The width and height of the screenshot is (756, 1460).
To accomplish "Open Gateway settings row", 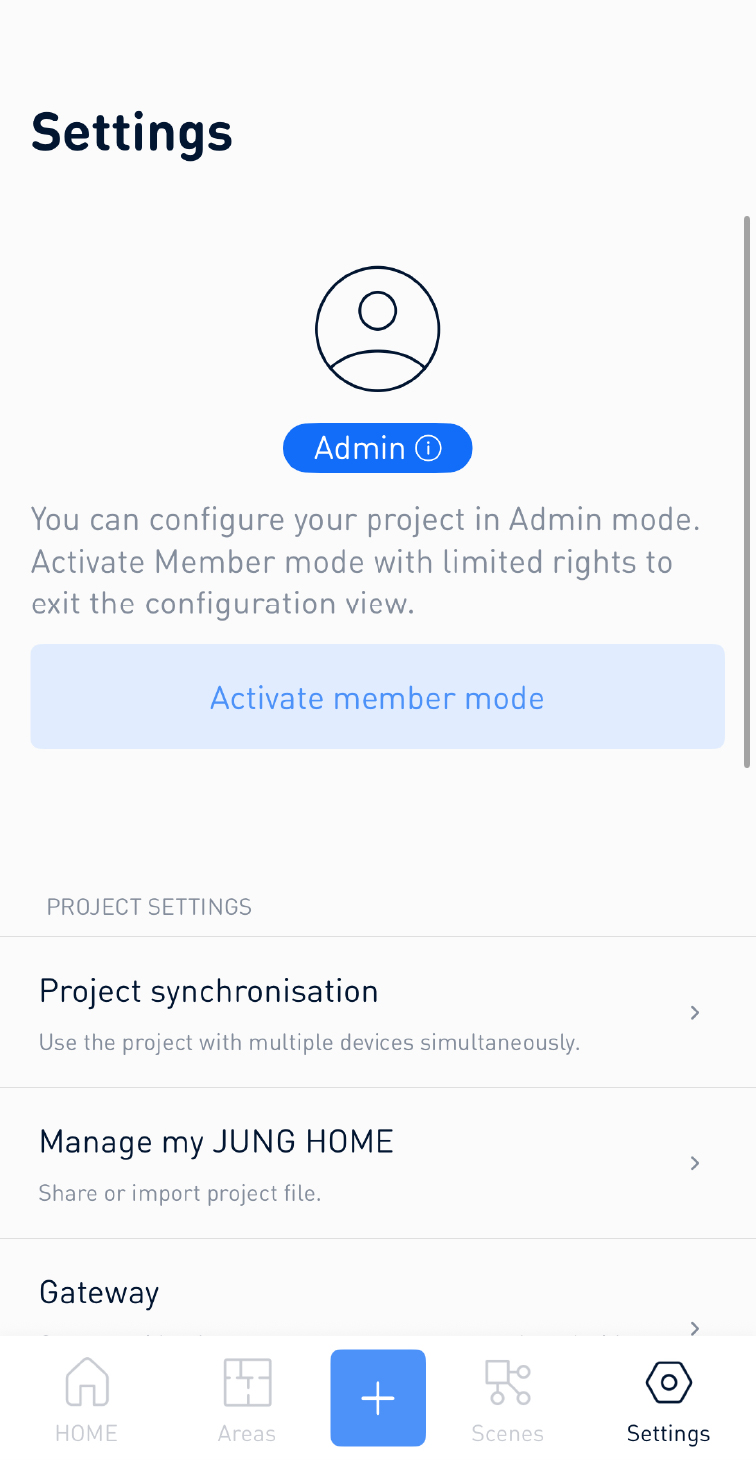I will click(378, 1288).
